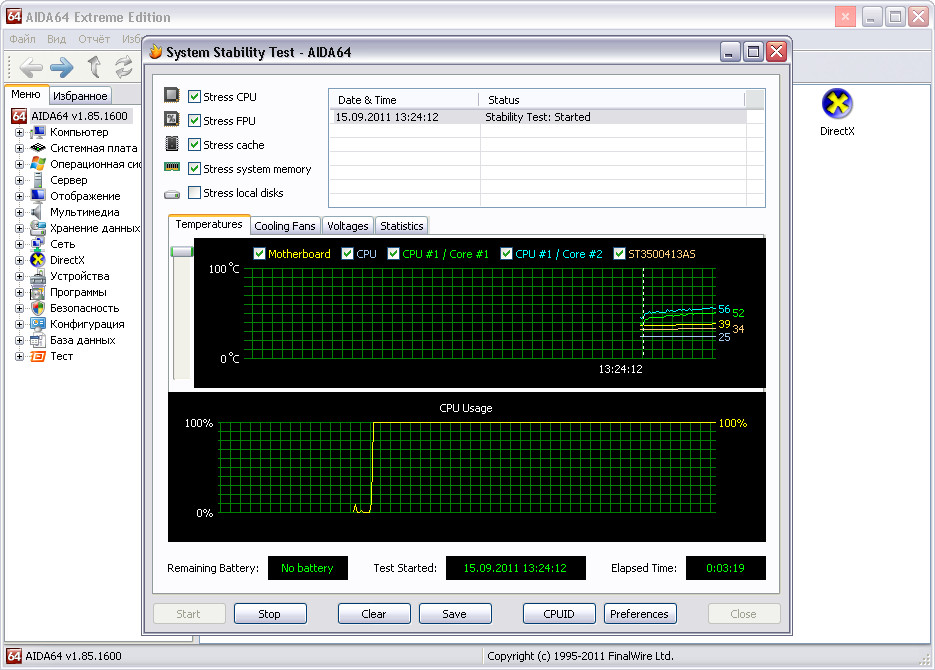This screenshot has width=935, height=670.
Task: Click the system memory RAM icon
Action: click(x=172, y=168)
